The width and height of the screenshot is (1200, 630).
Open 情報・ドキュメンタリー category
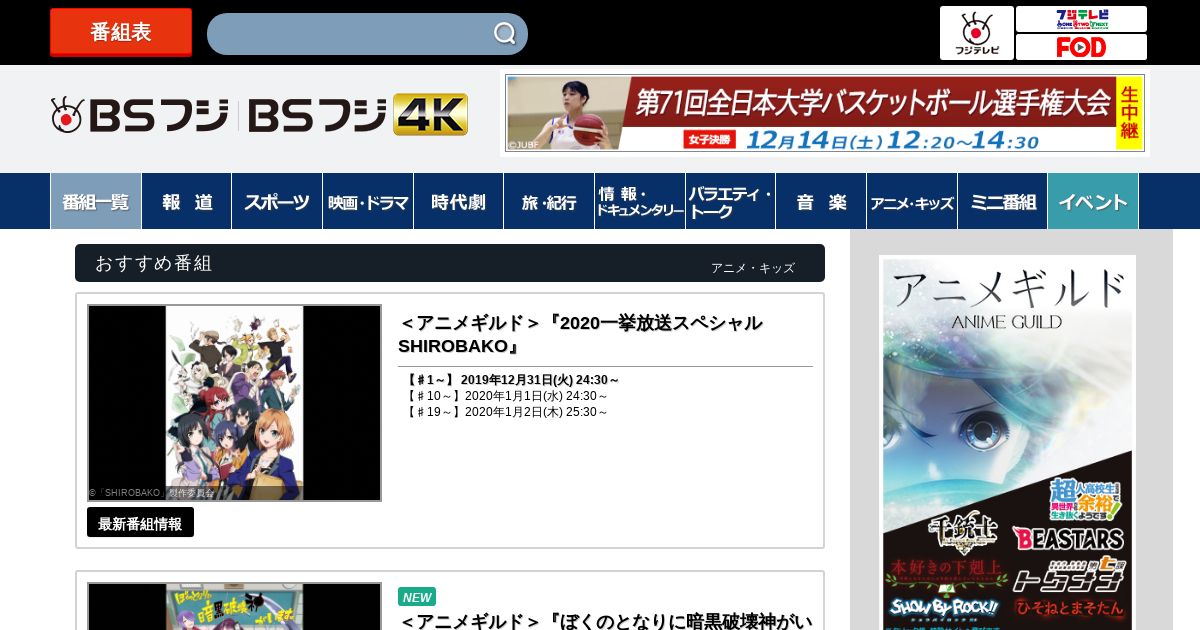(x=640, y=201)
